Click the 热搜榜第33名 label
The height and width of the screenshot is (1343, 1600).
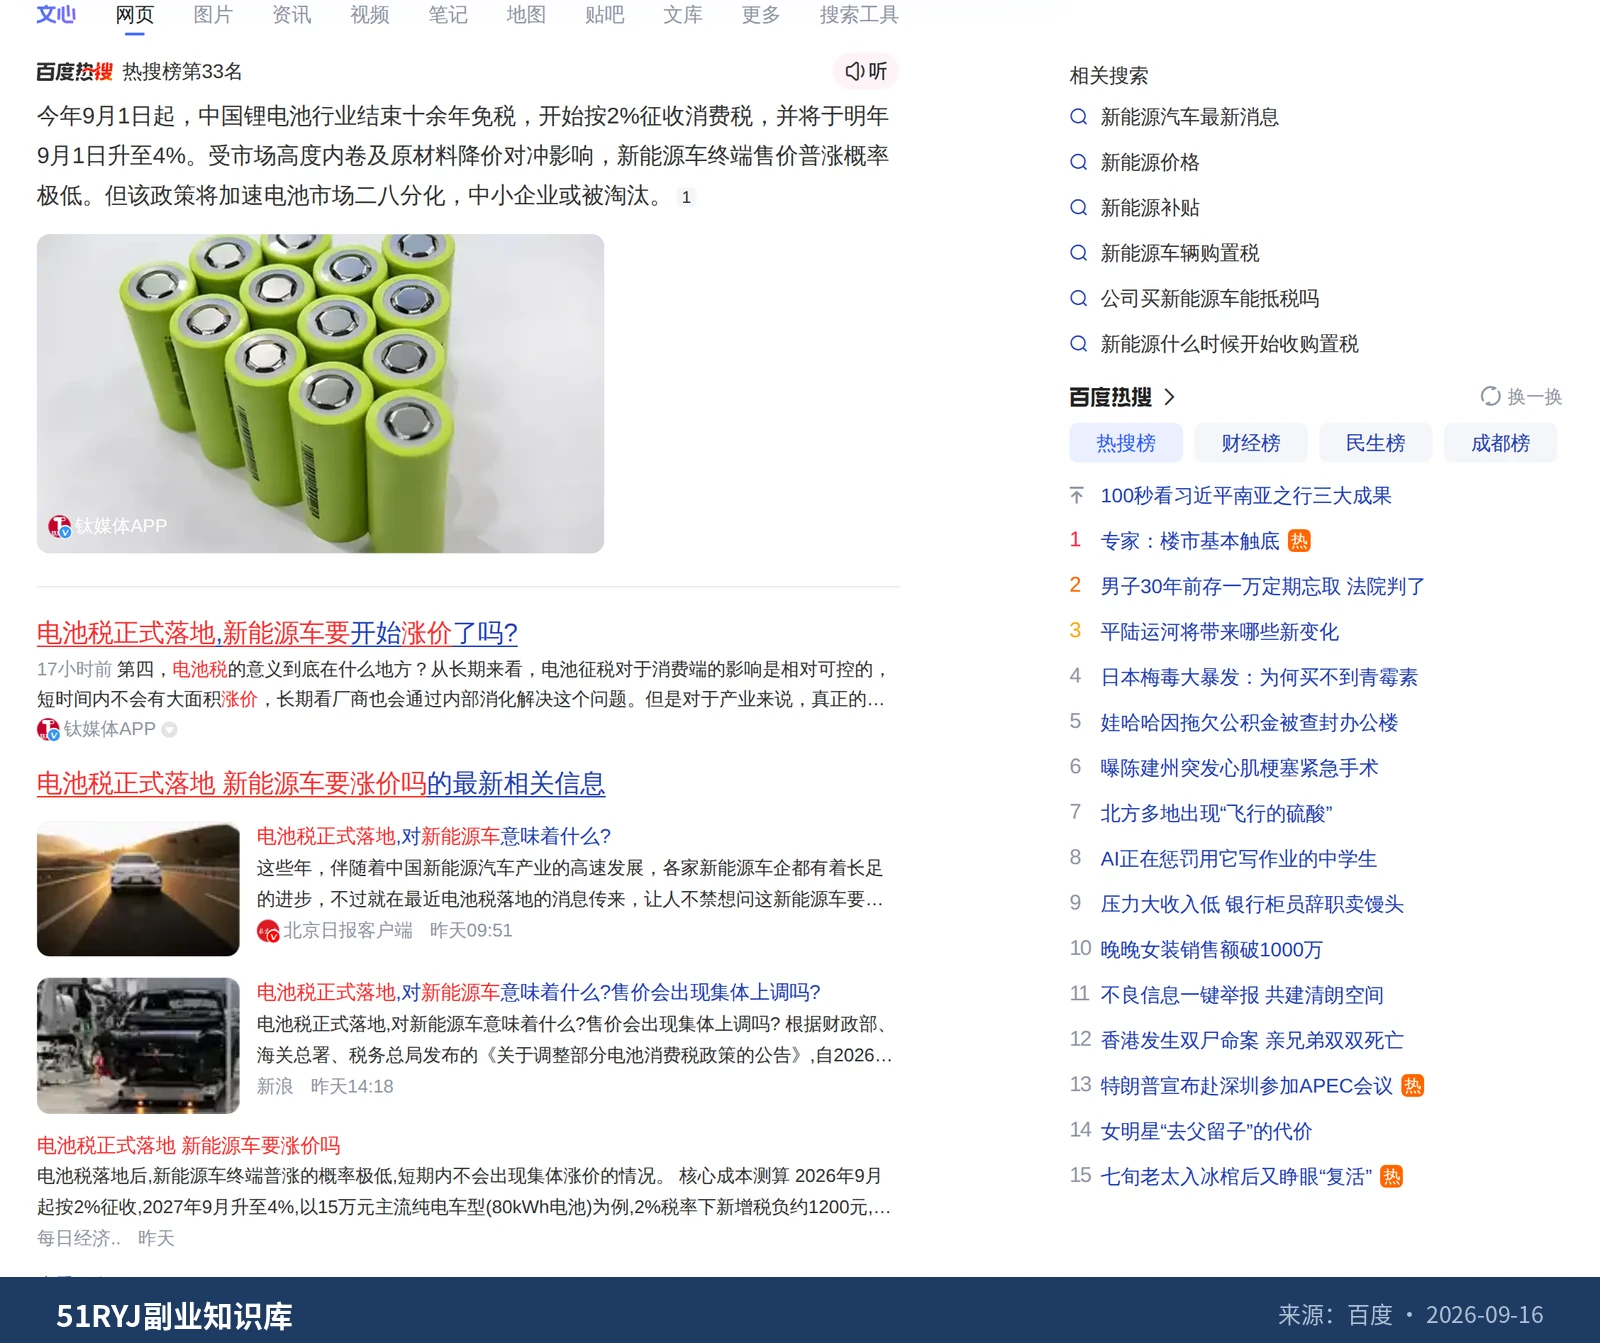(182, 72)
